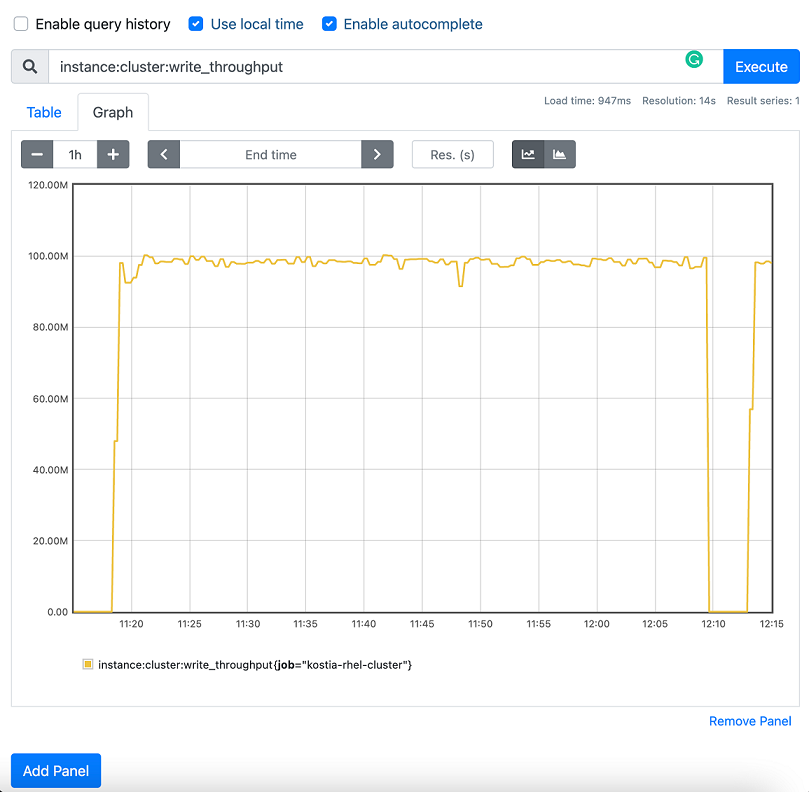Switch to stacked area chart display
809x792 pixels.
[560, 154]
